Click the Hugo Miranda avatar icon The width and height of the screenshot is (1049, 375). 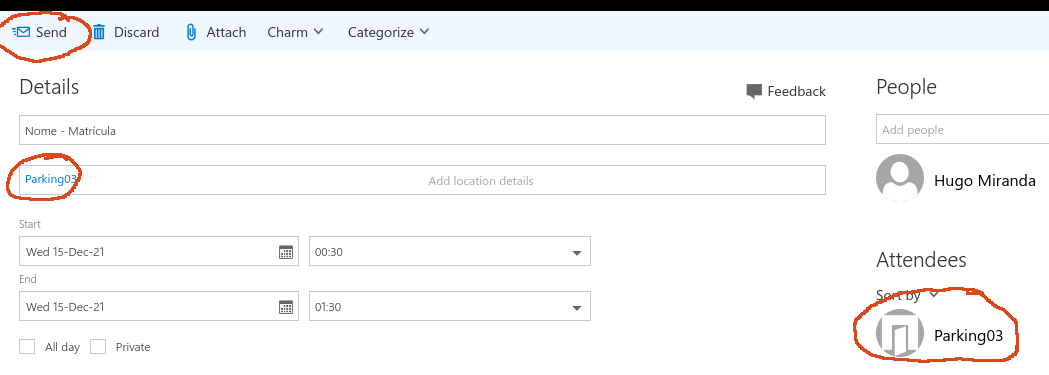900,178
